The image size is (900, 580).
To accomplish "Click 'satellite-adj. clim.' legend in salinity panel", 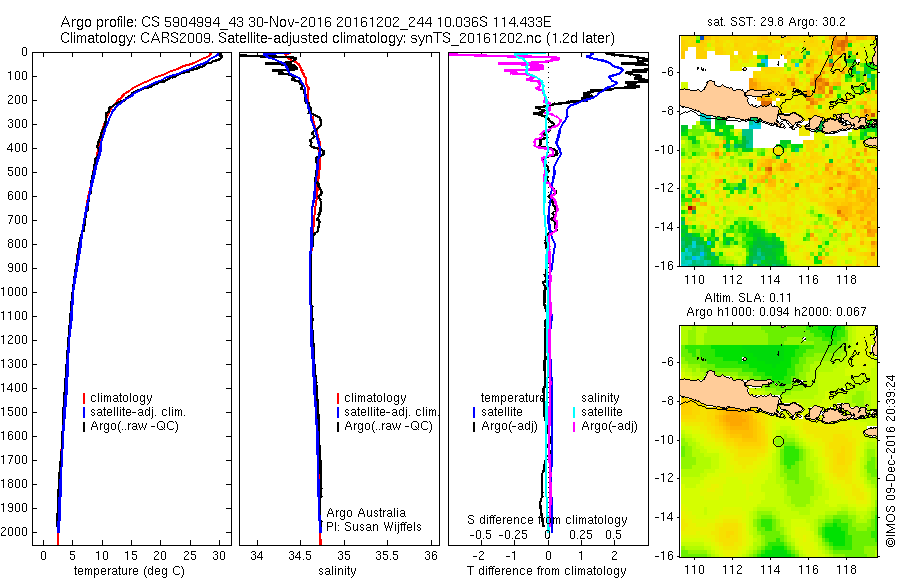I will click(x=388, y=412).
